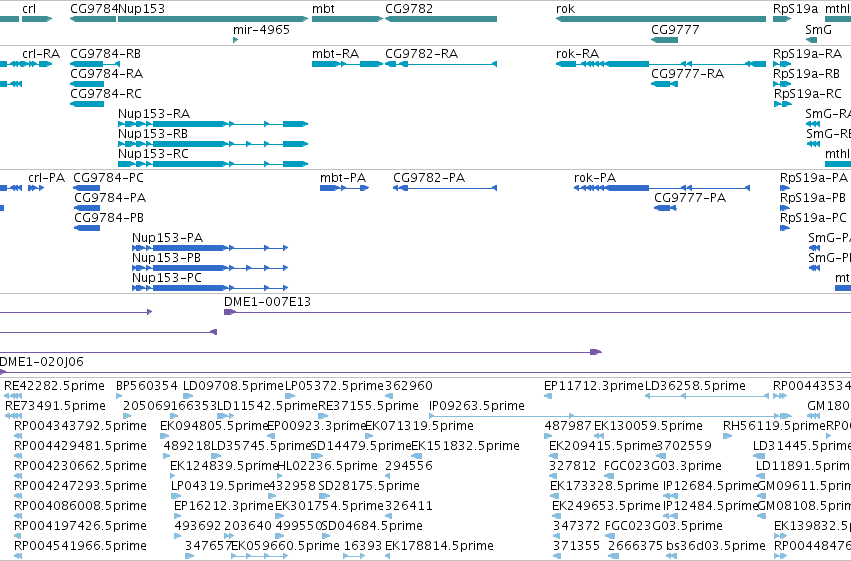Screen dimensions: 851x561
Task: Click the rok-RA transcript
Action: click(661, 64)
